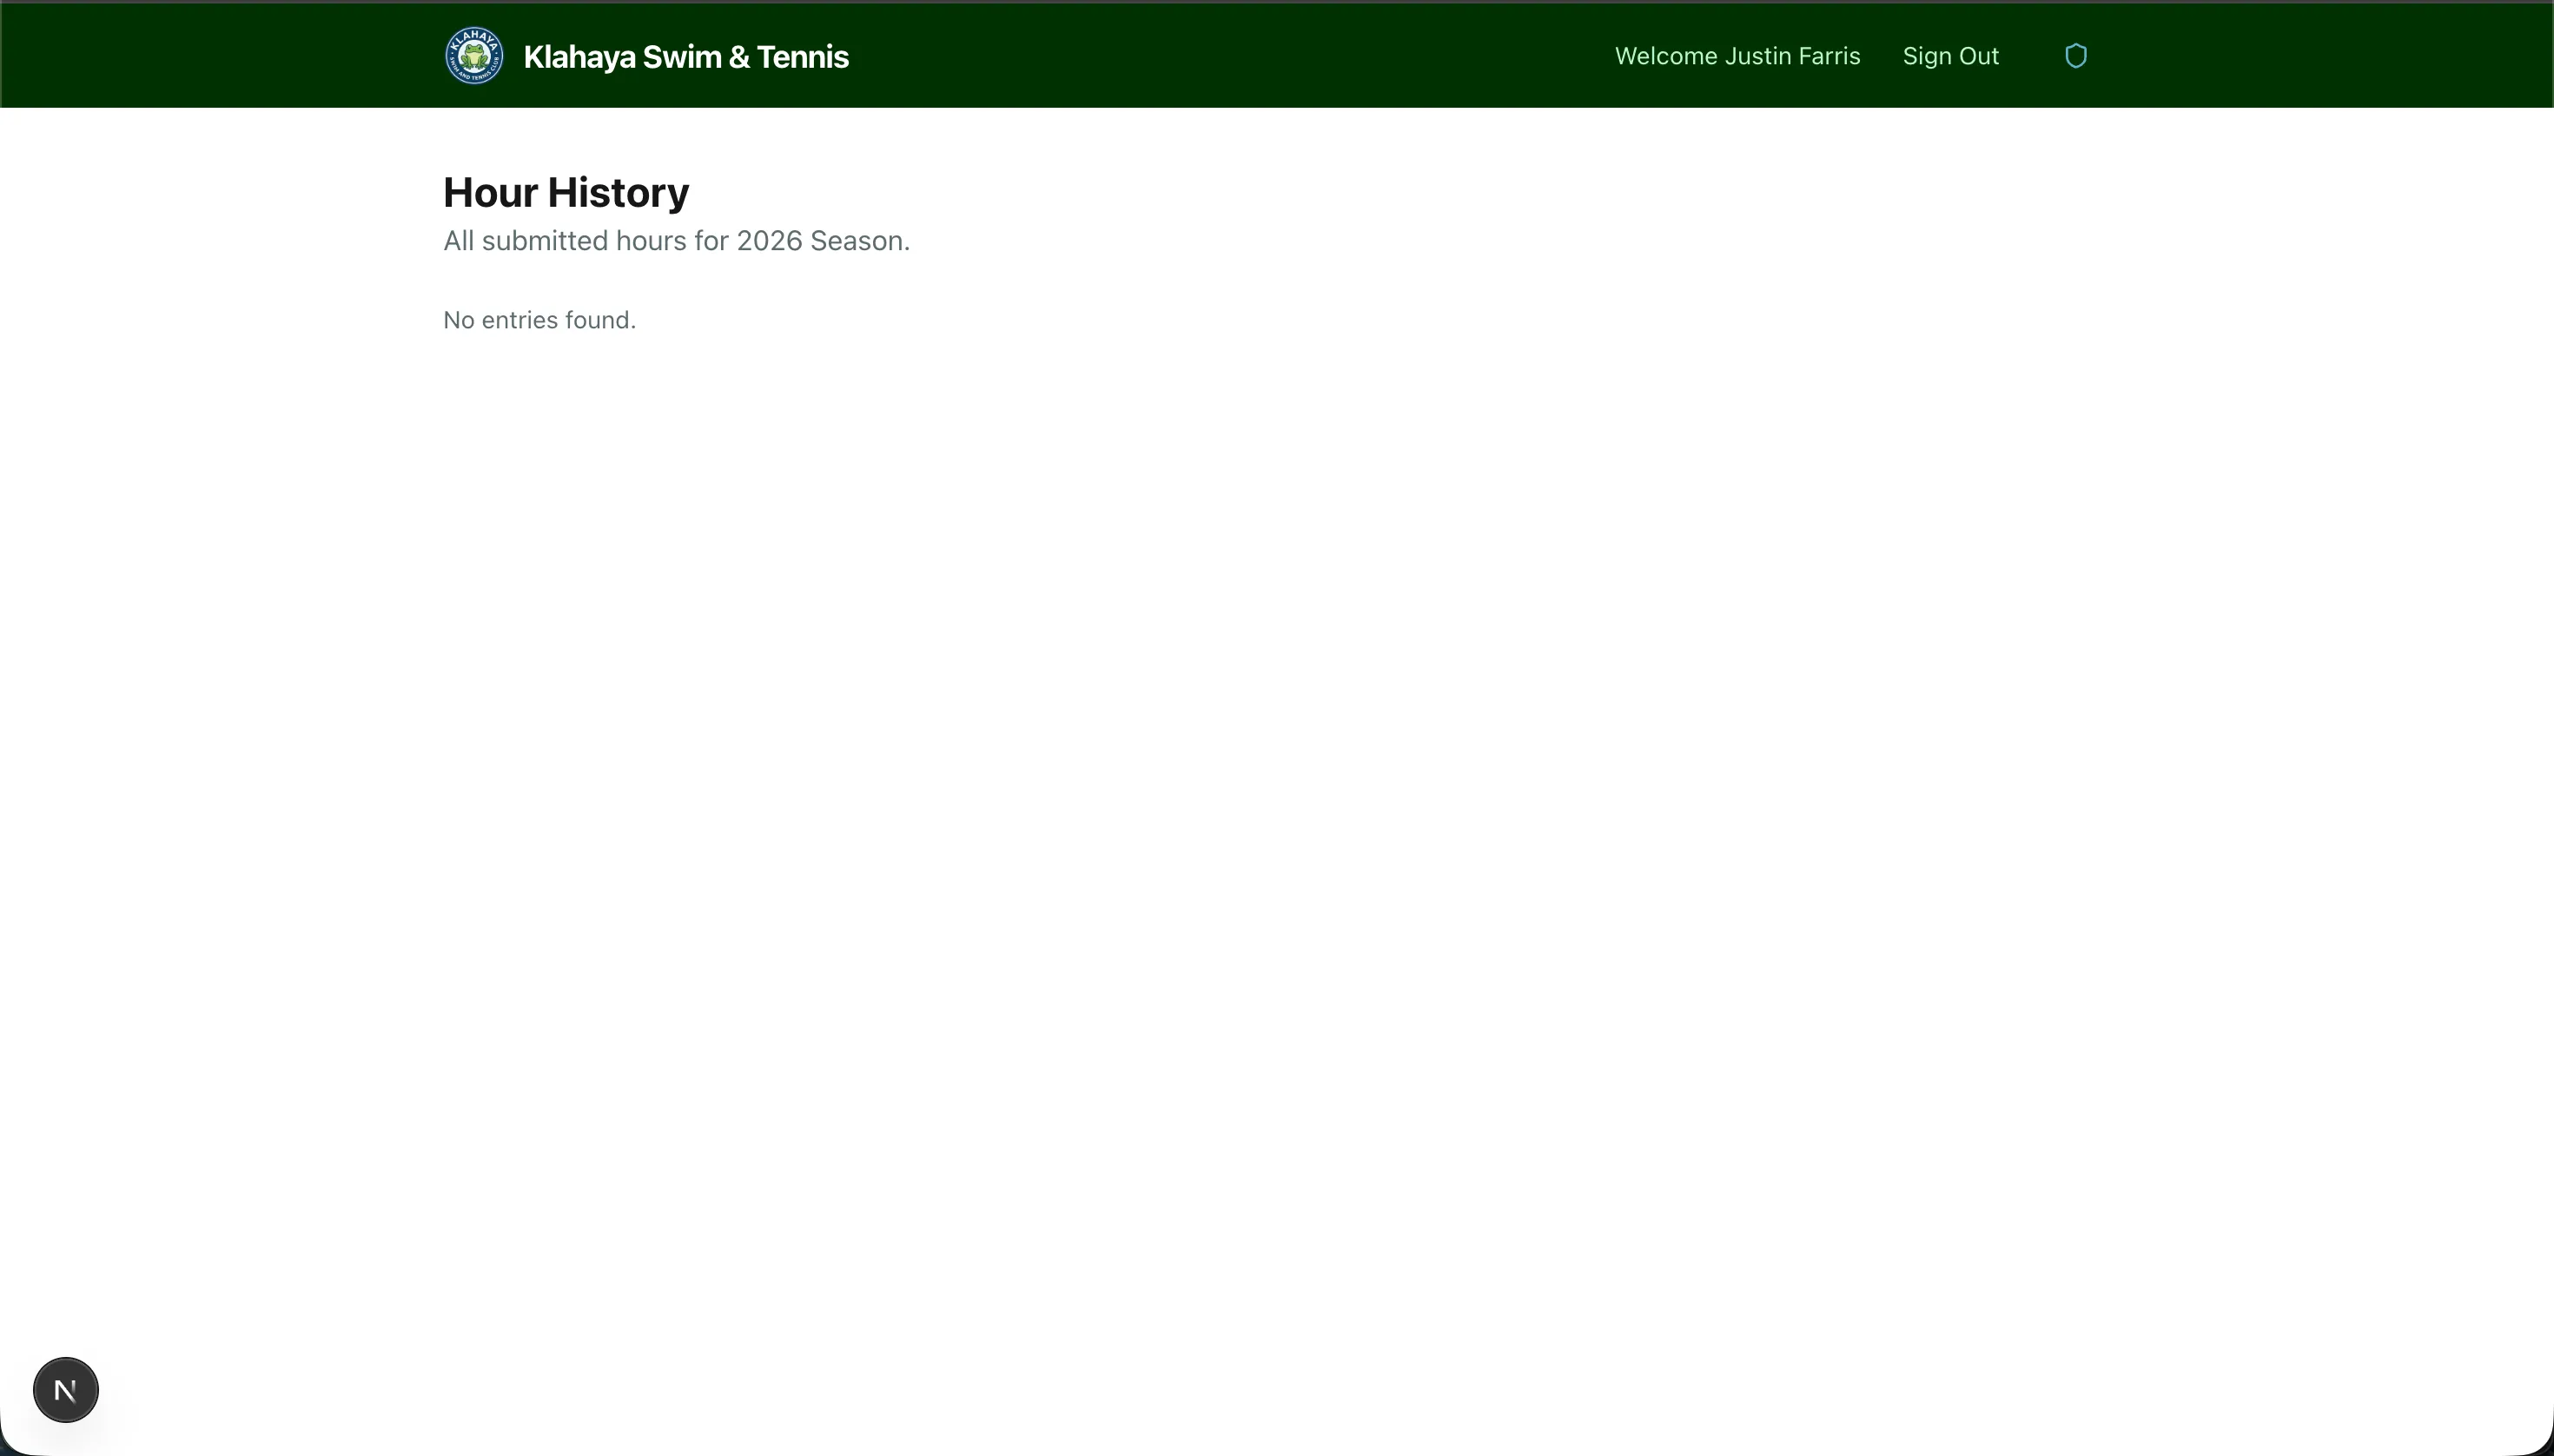Open Next.js dev tools N badge
The width and height of the screenshot is (2554, 1456).
pyautogui.click(x=66, y=1389)
